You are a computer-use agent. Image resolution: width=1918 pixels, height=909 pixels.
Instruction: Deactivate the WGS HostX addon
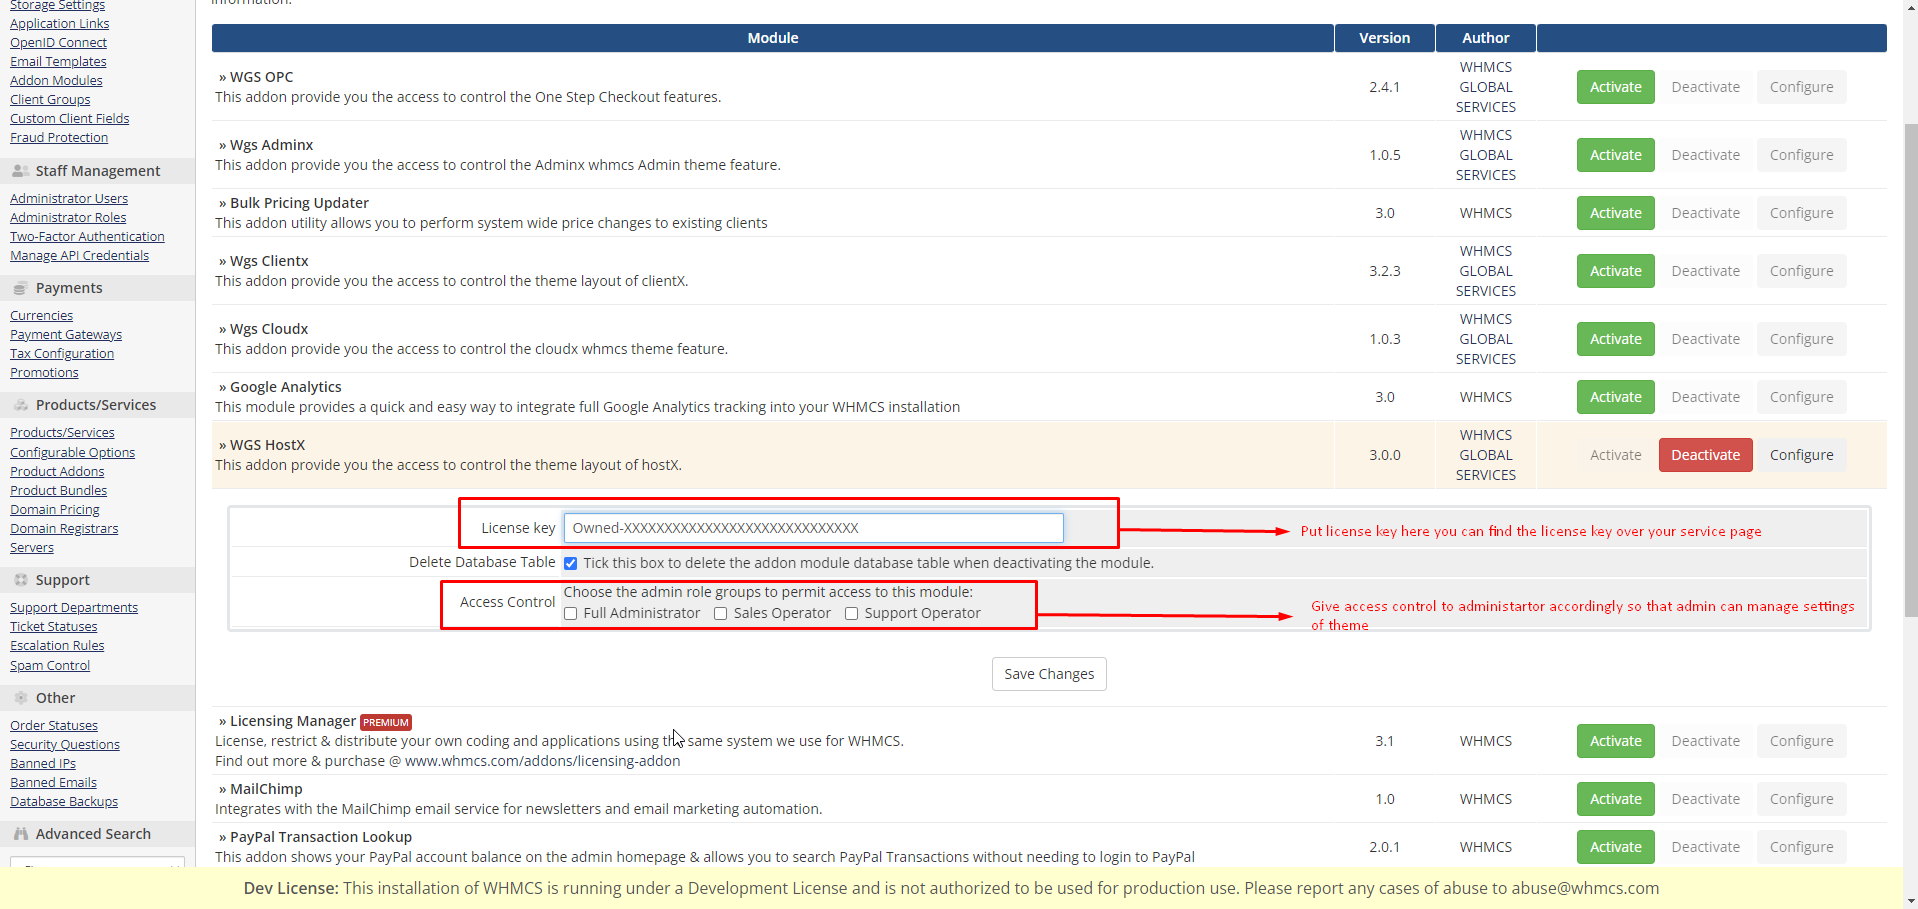point(1705,455)
